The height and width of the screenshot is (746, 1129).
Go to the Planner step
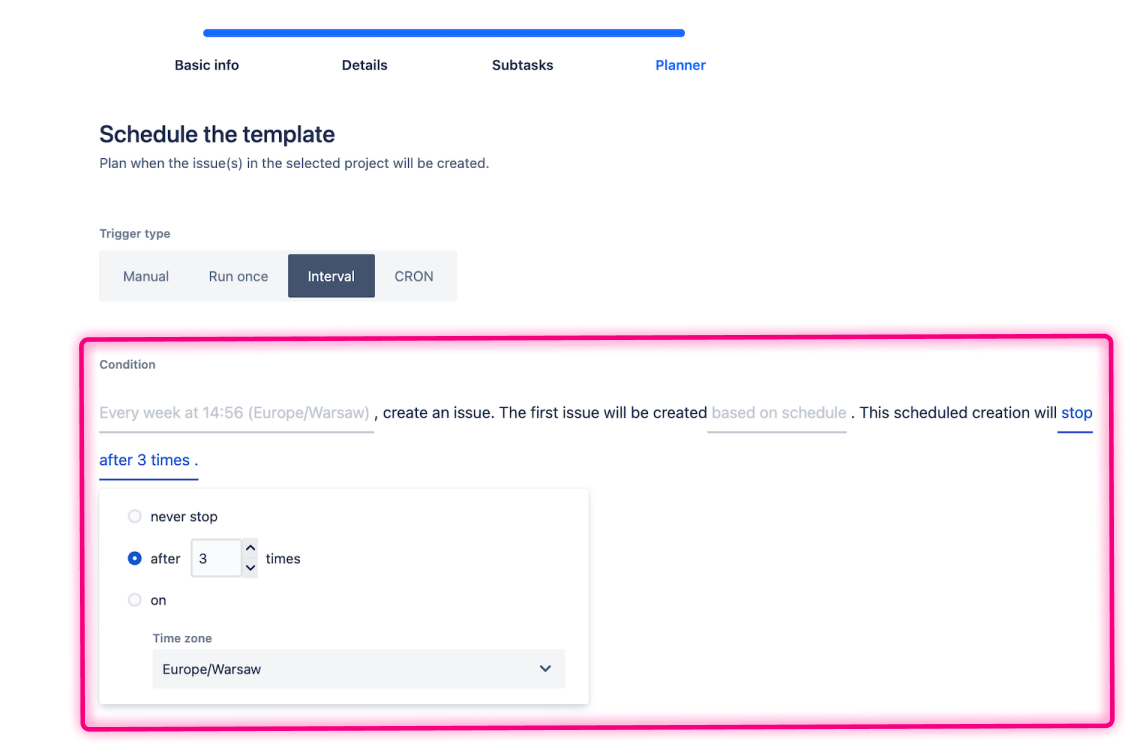pos(680,64)
